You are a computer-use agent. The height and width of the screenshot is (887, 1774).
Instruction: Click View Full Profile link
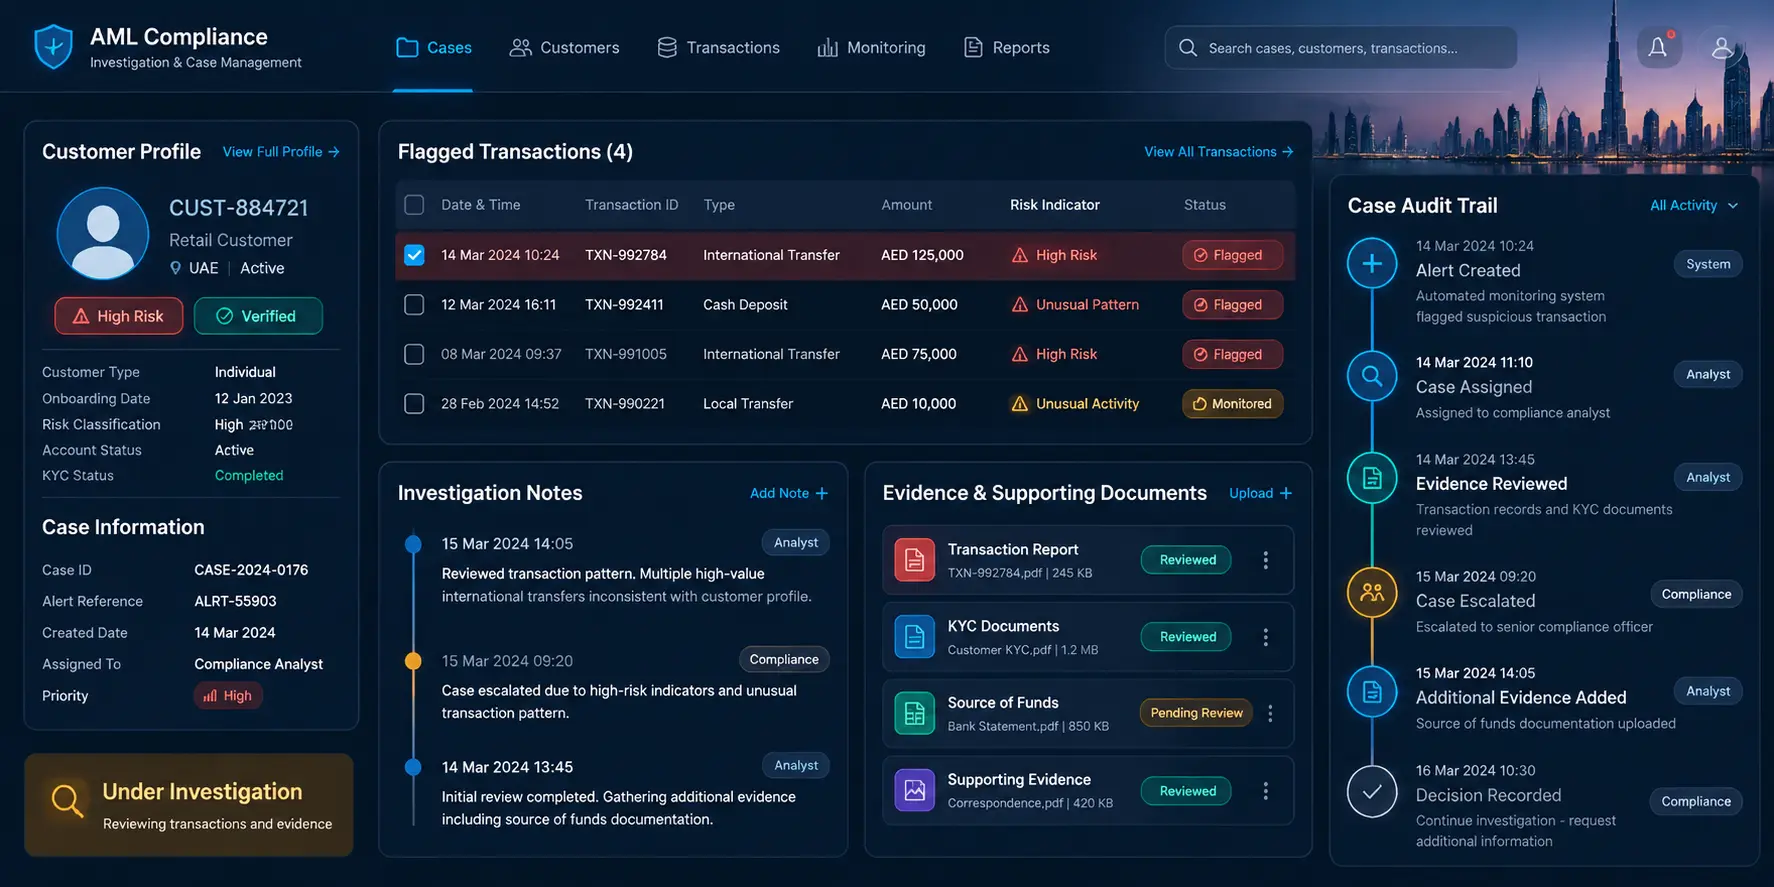pos(281,152)
